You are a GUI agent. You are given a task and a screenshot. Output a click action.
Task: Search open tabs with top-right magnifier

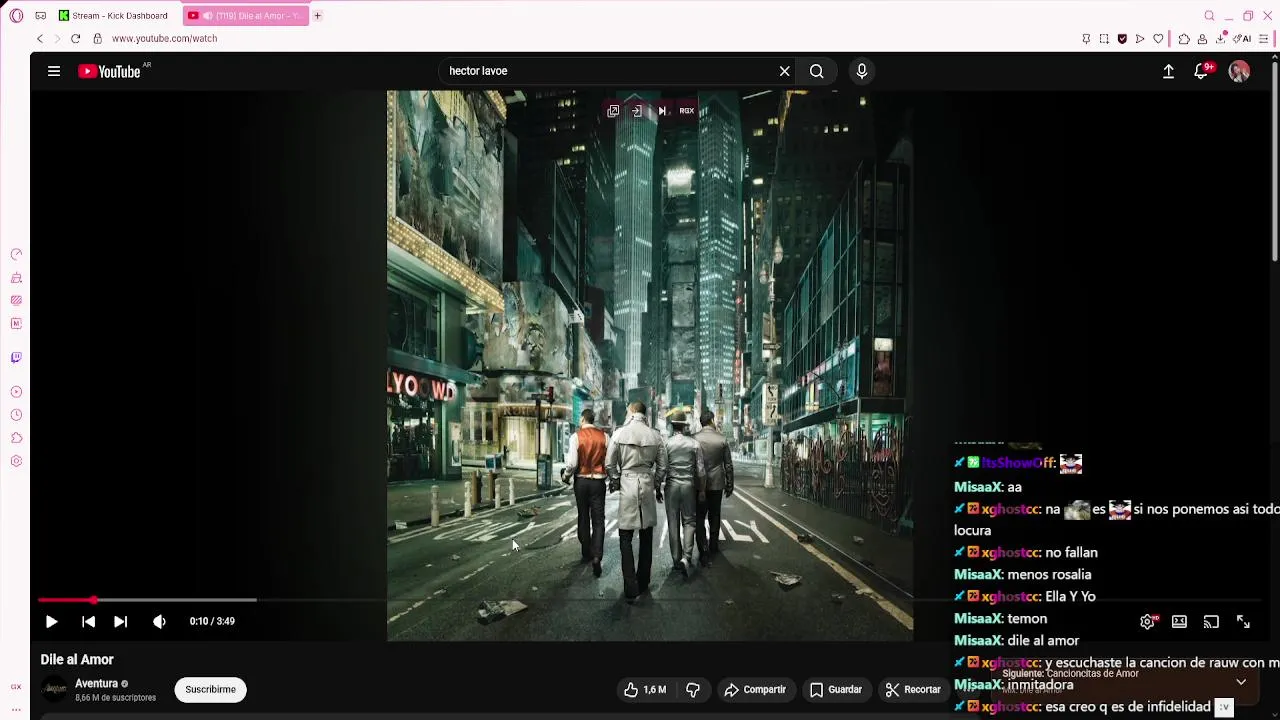click(1209, 16)
